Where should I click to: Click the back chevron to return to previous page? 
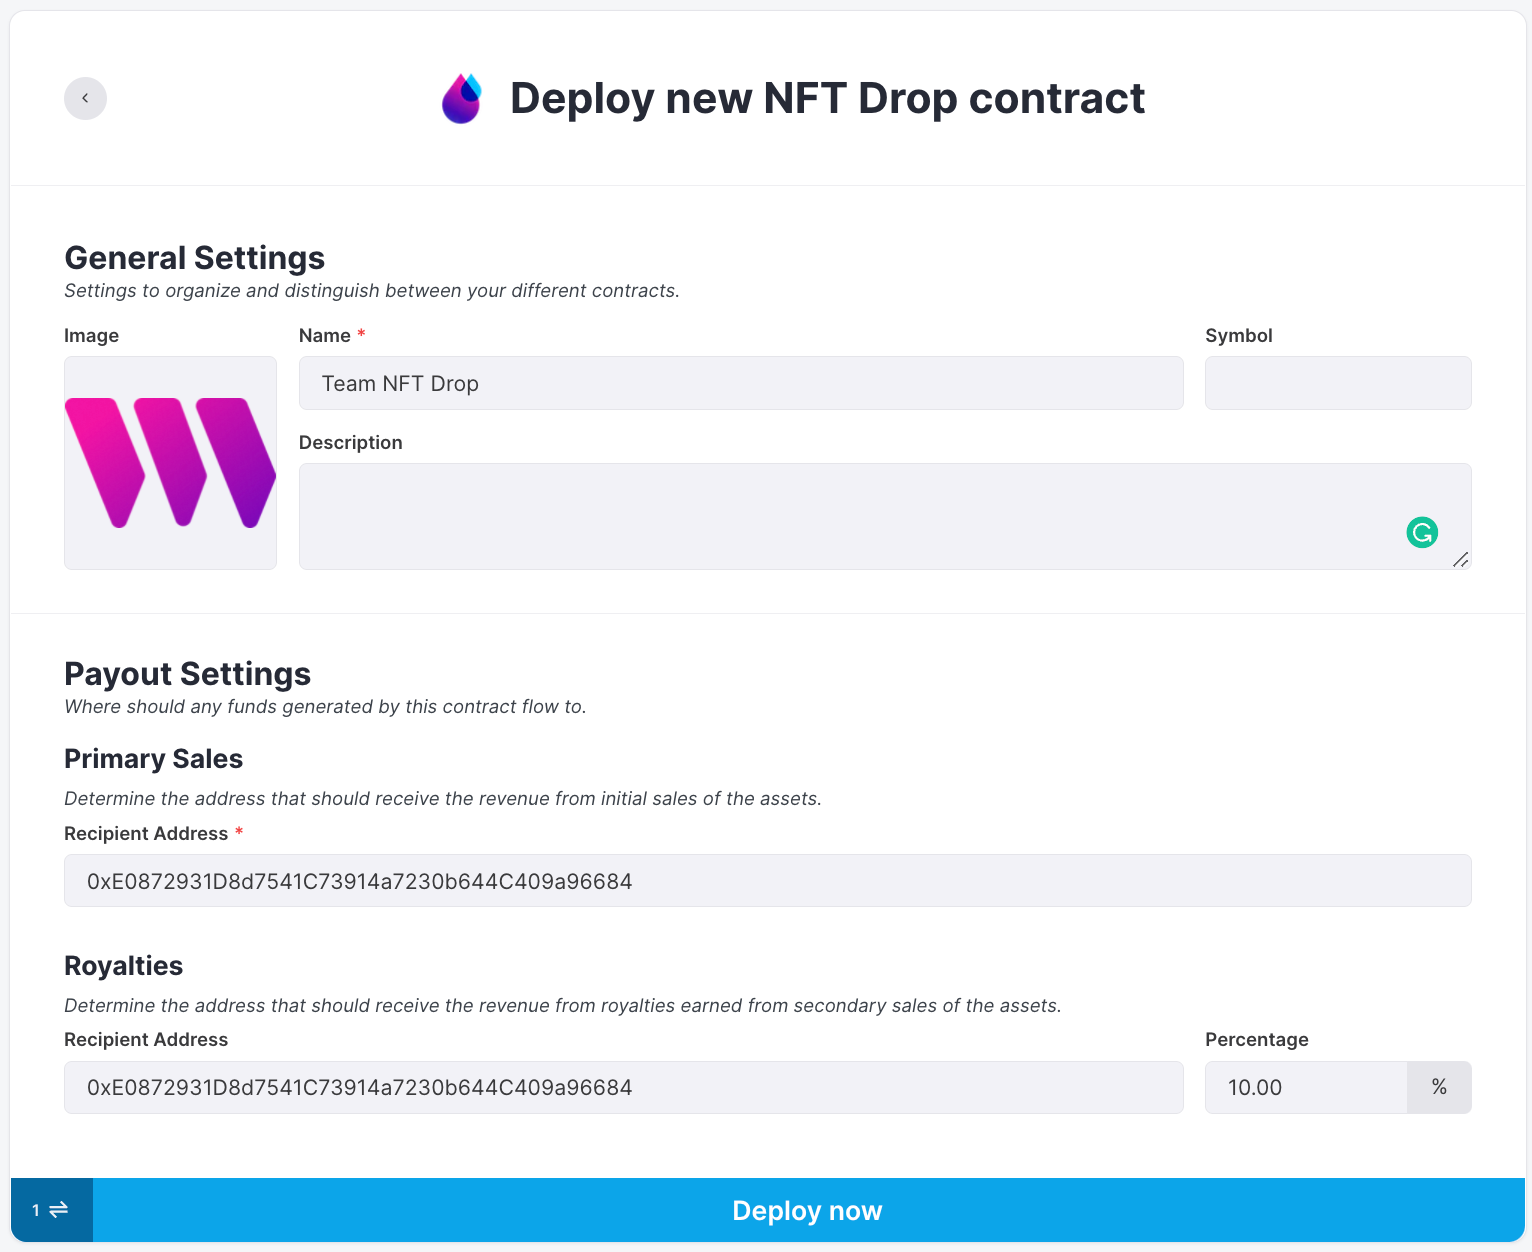pos(85,98)
